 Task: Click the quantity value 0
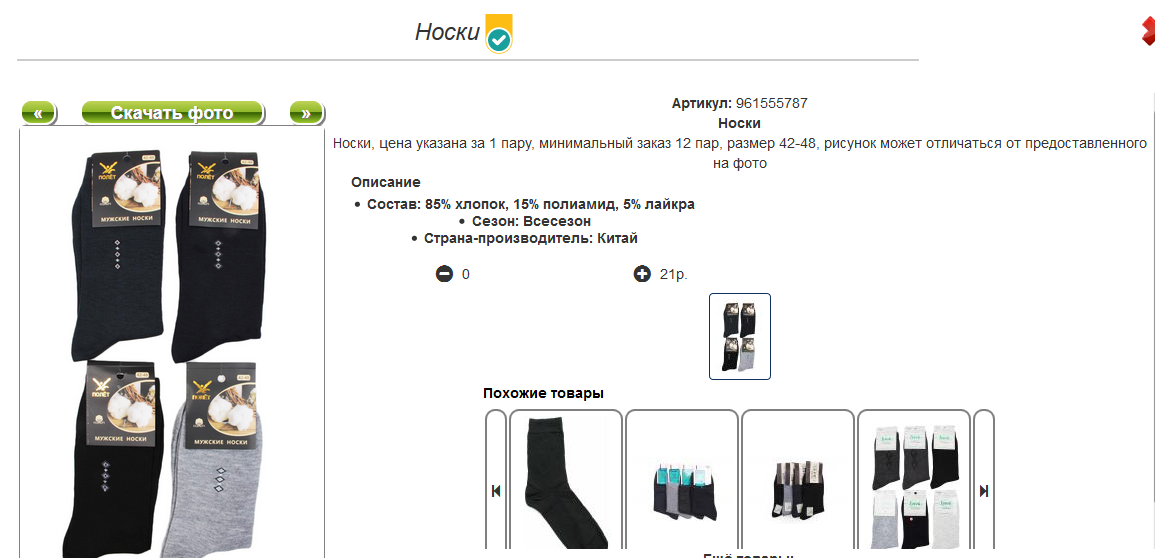[x=466, y=275]
